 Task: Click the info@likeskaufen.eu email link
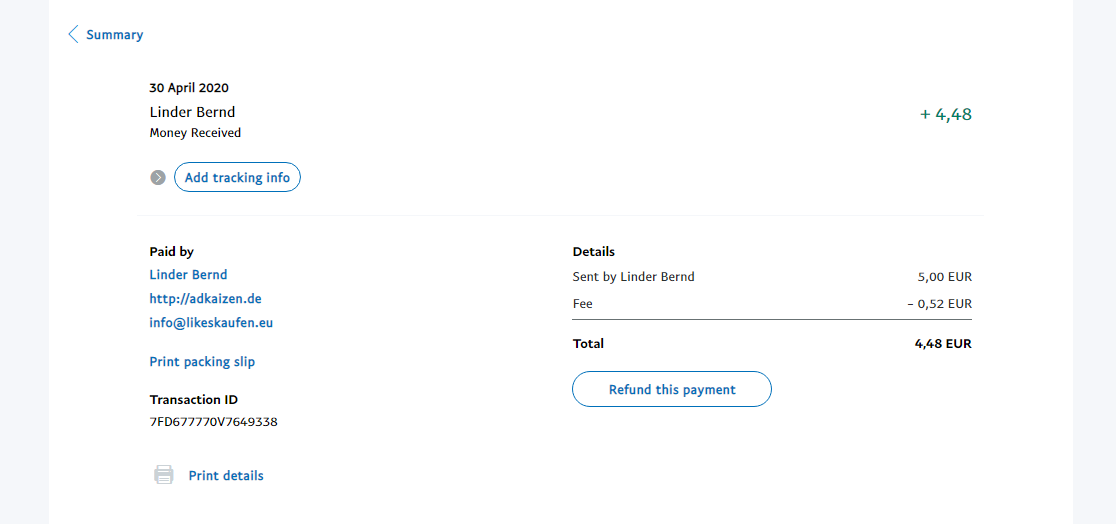pos(211,323)
